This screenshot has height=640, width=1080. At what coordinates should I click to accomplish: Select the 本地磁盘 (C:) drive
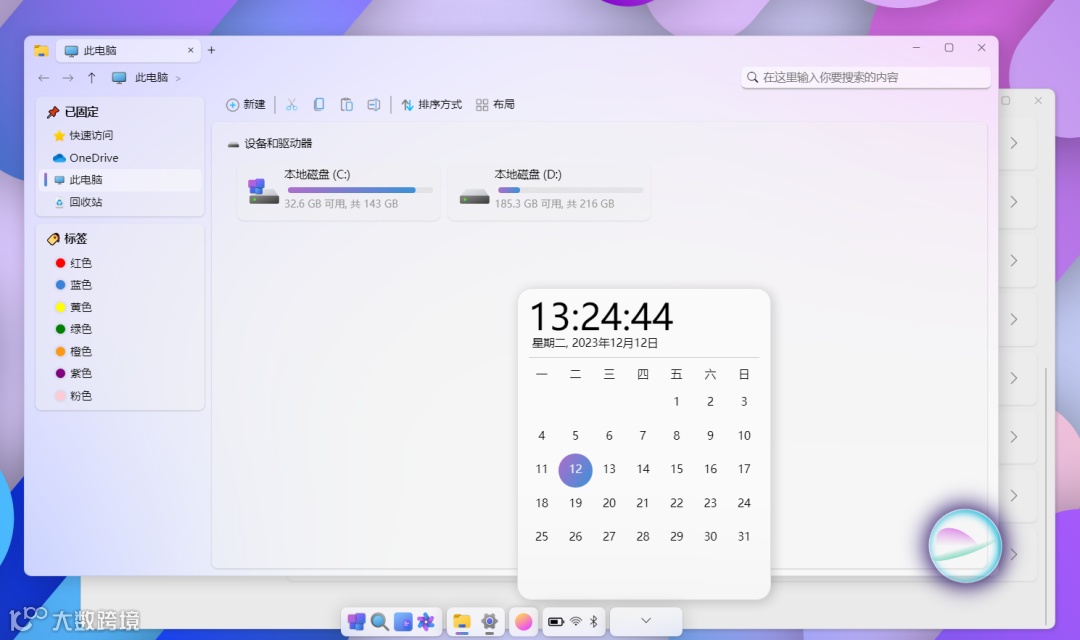(339, 190)
